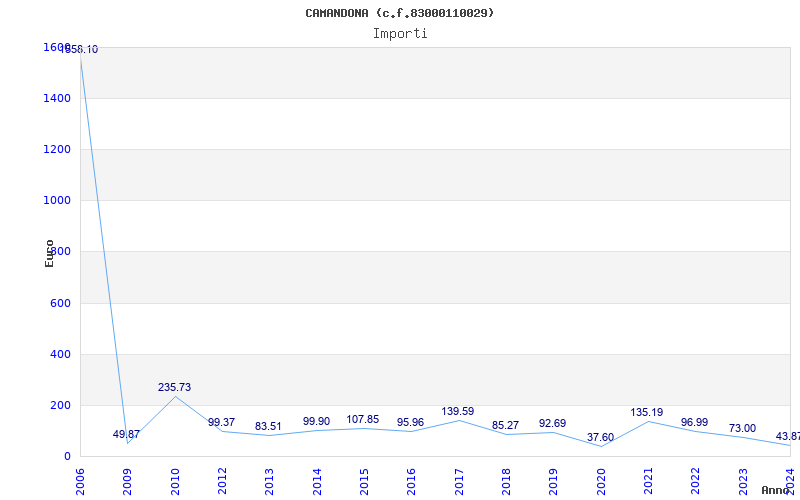Image resolution: width=800 pixels, height=500 pixels.
Task: Click the 135.19 value label
Action: [x=646, y=412]
